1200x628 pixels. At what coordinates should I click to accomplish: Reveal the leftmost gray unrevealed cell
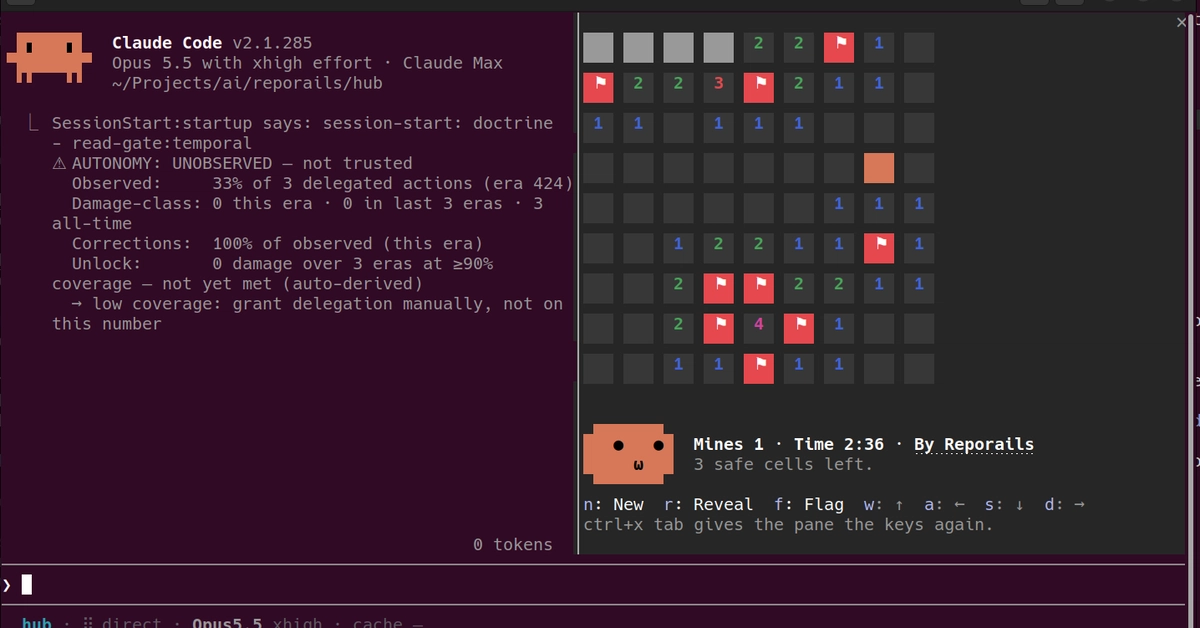pos(599,48)
